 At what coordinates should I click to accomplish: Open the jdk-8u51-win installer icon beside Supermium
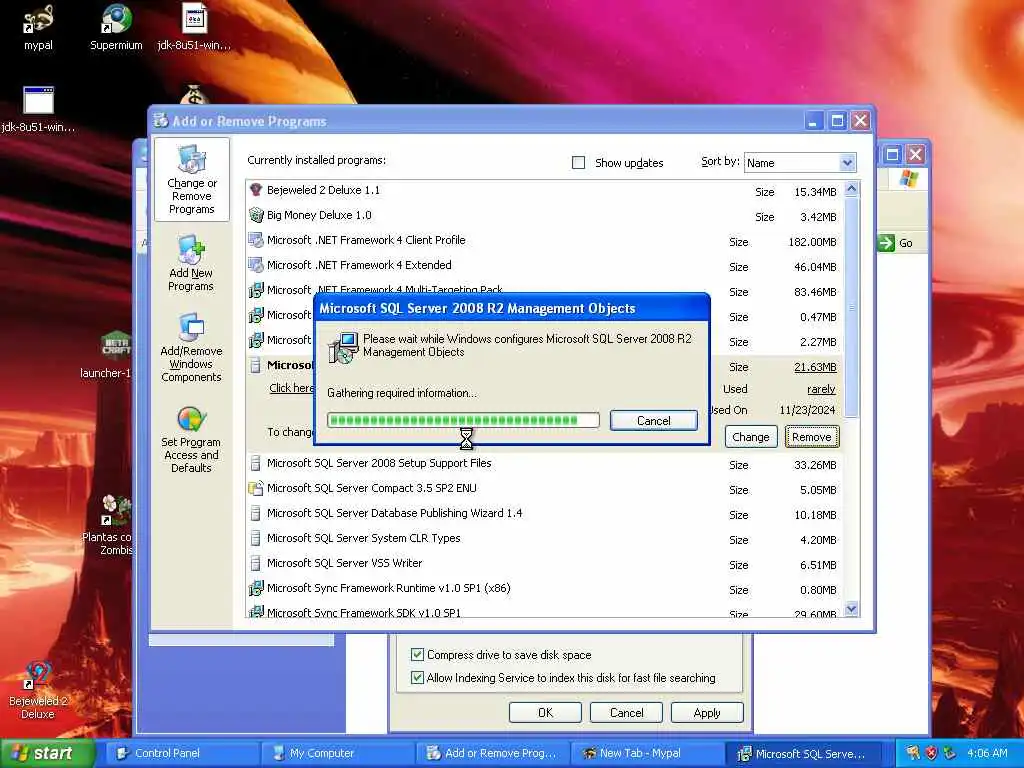point(194,19)
